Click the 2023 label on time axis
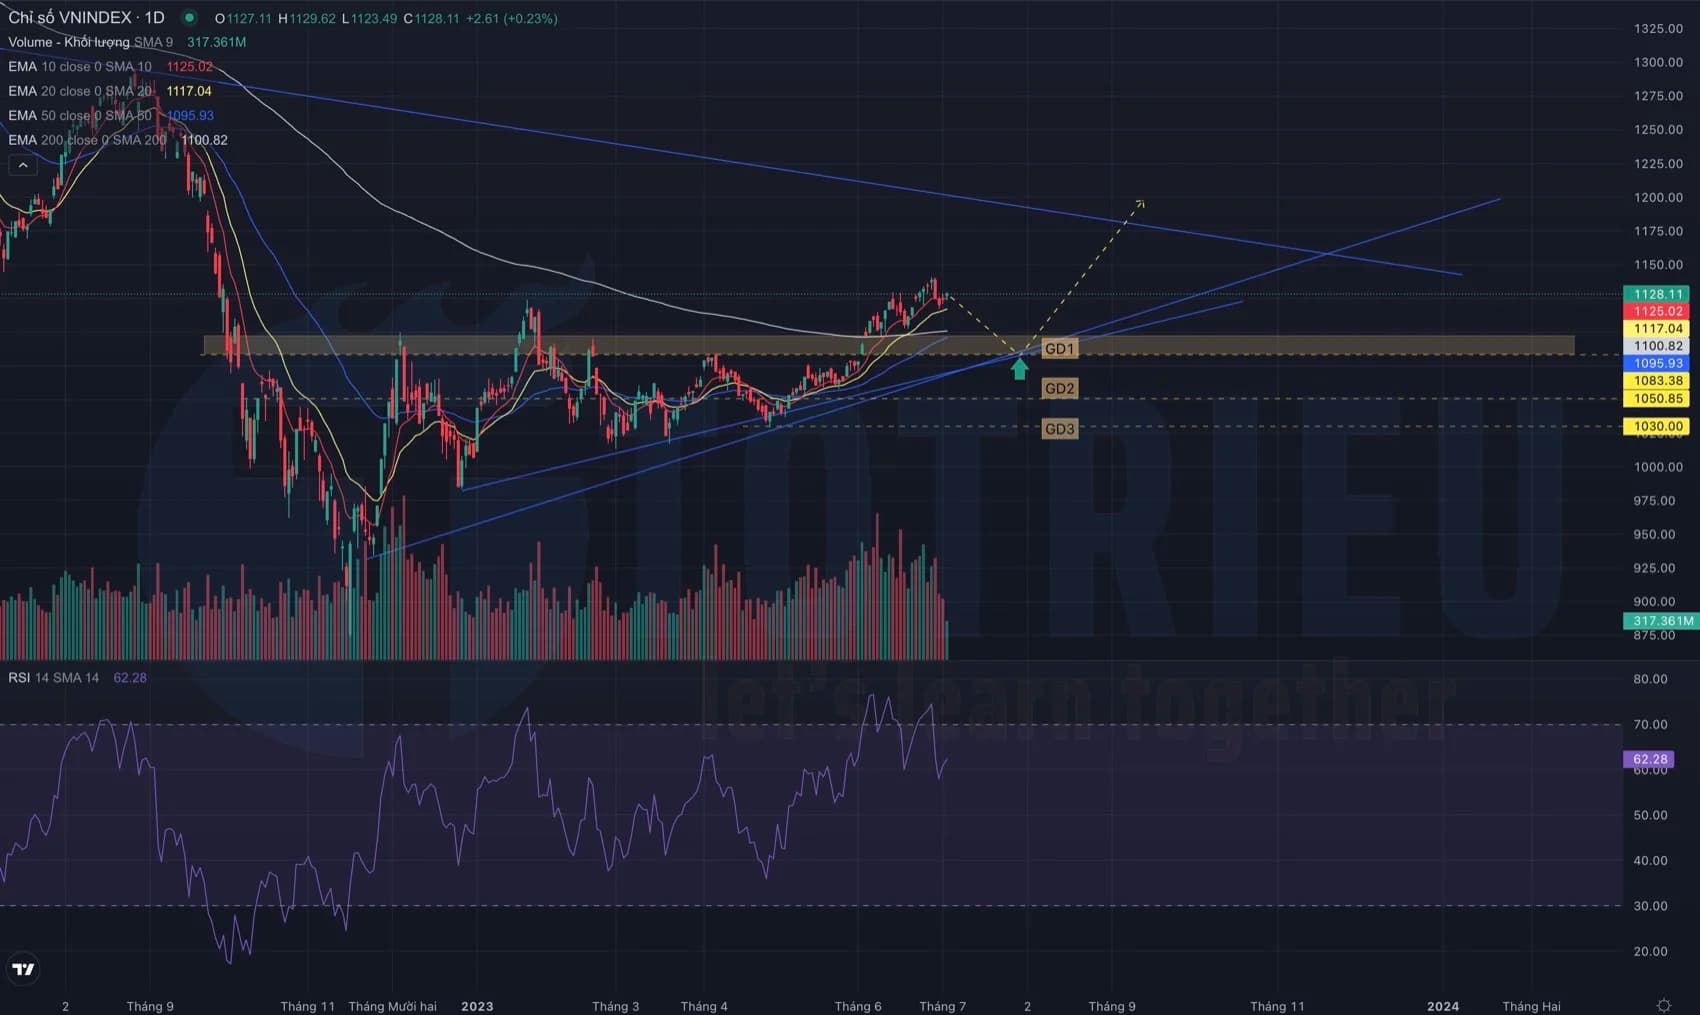The width and height of the screenshot is (1700, 1015). click(x=477, y=1006)
